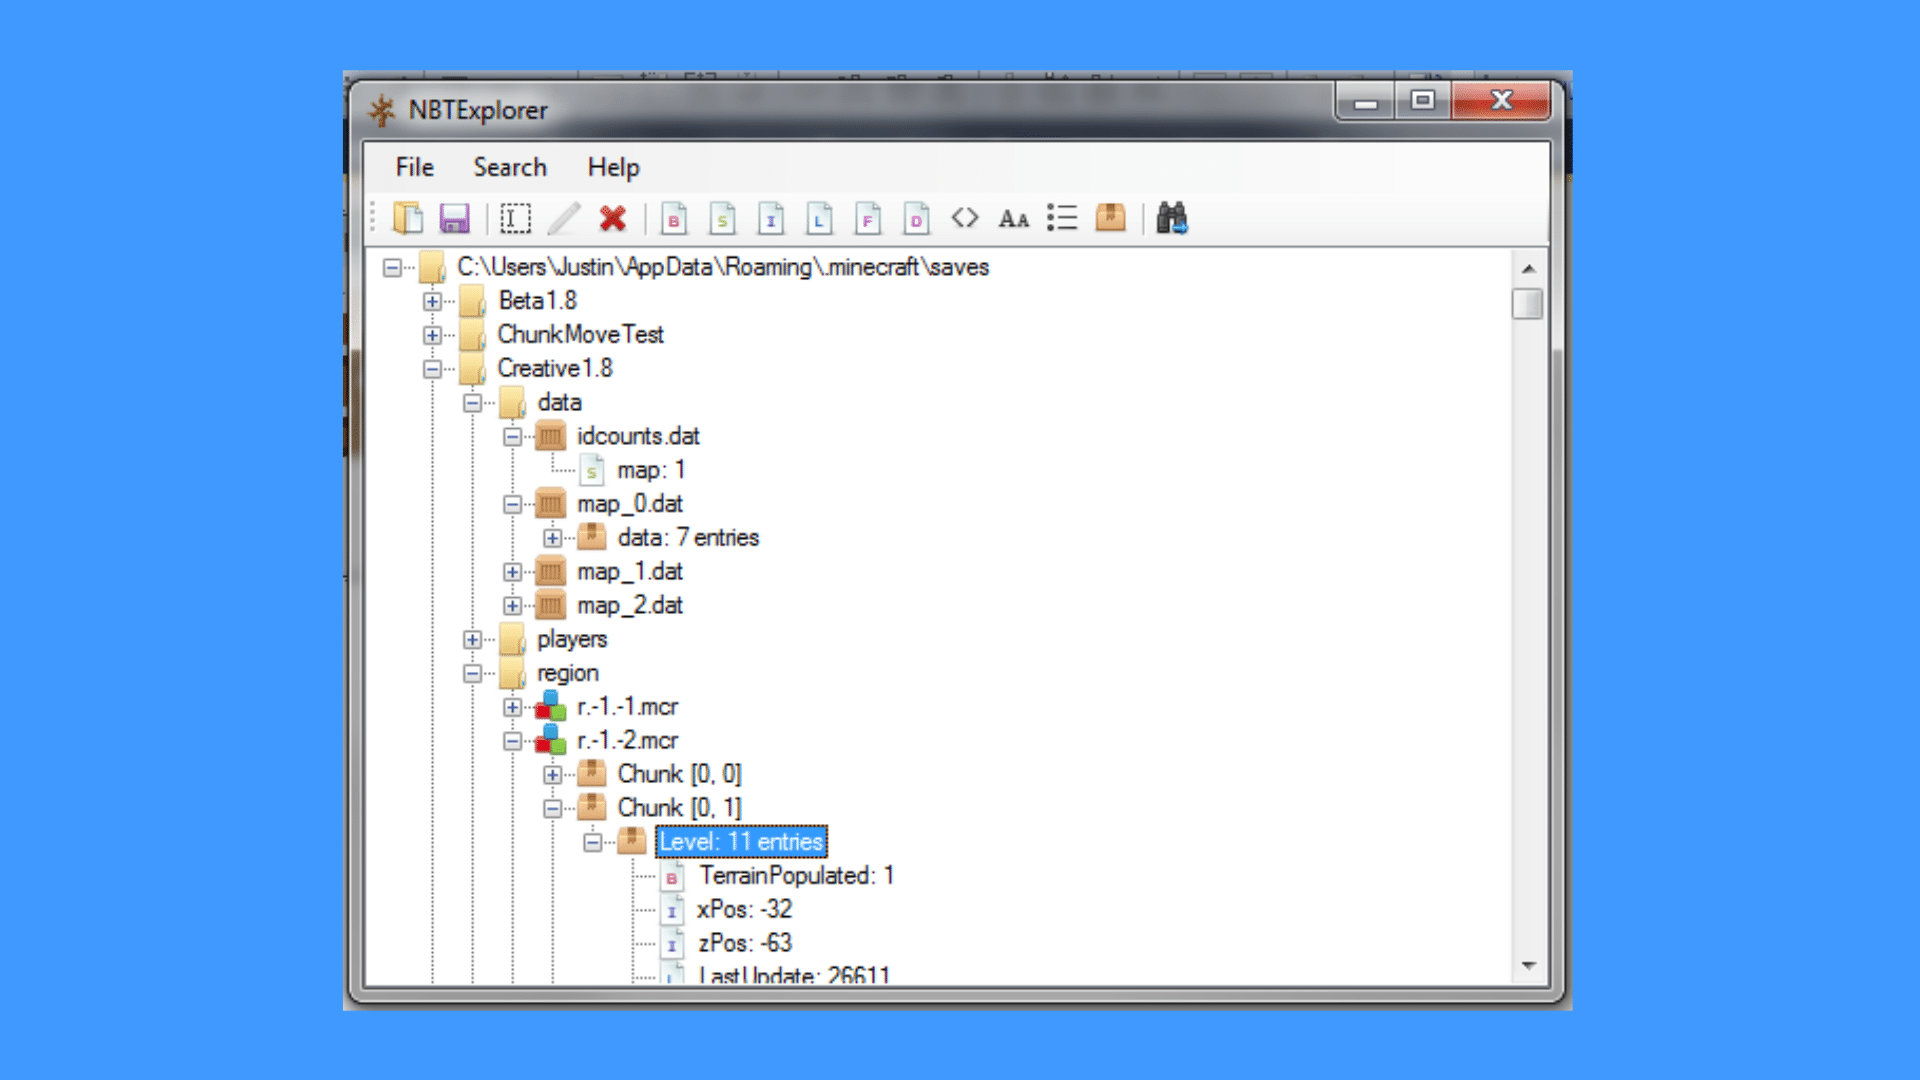This screenshot has height=1080, width=1920.
Task: Click the Edit value pencil icon
Action: 564,218
